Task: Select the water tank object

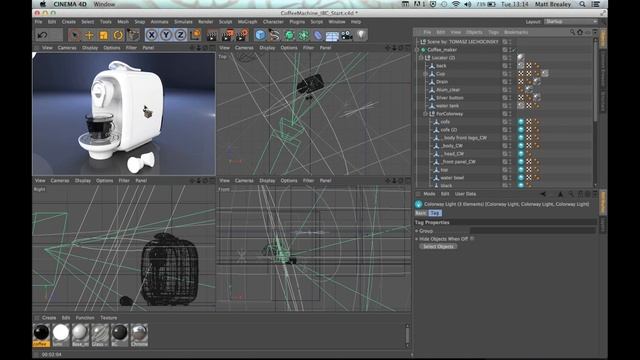Action: pos(448,106)
